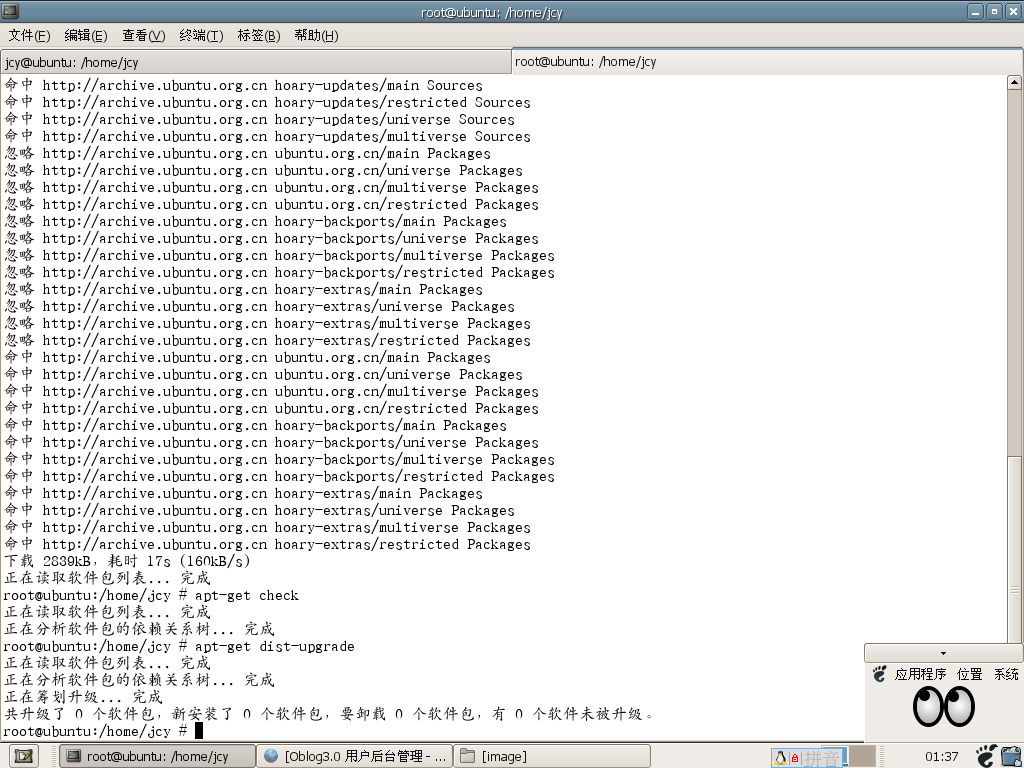The image size is (1024, 768).
Task: Click the 拼音 input method indicator
Action: click(x=820, y=758)
